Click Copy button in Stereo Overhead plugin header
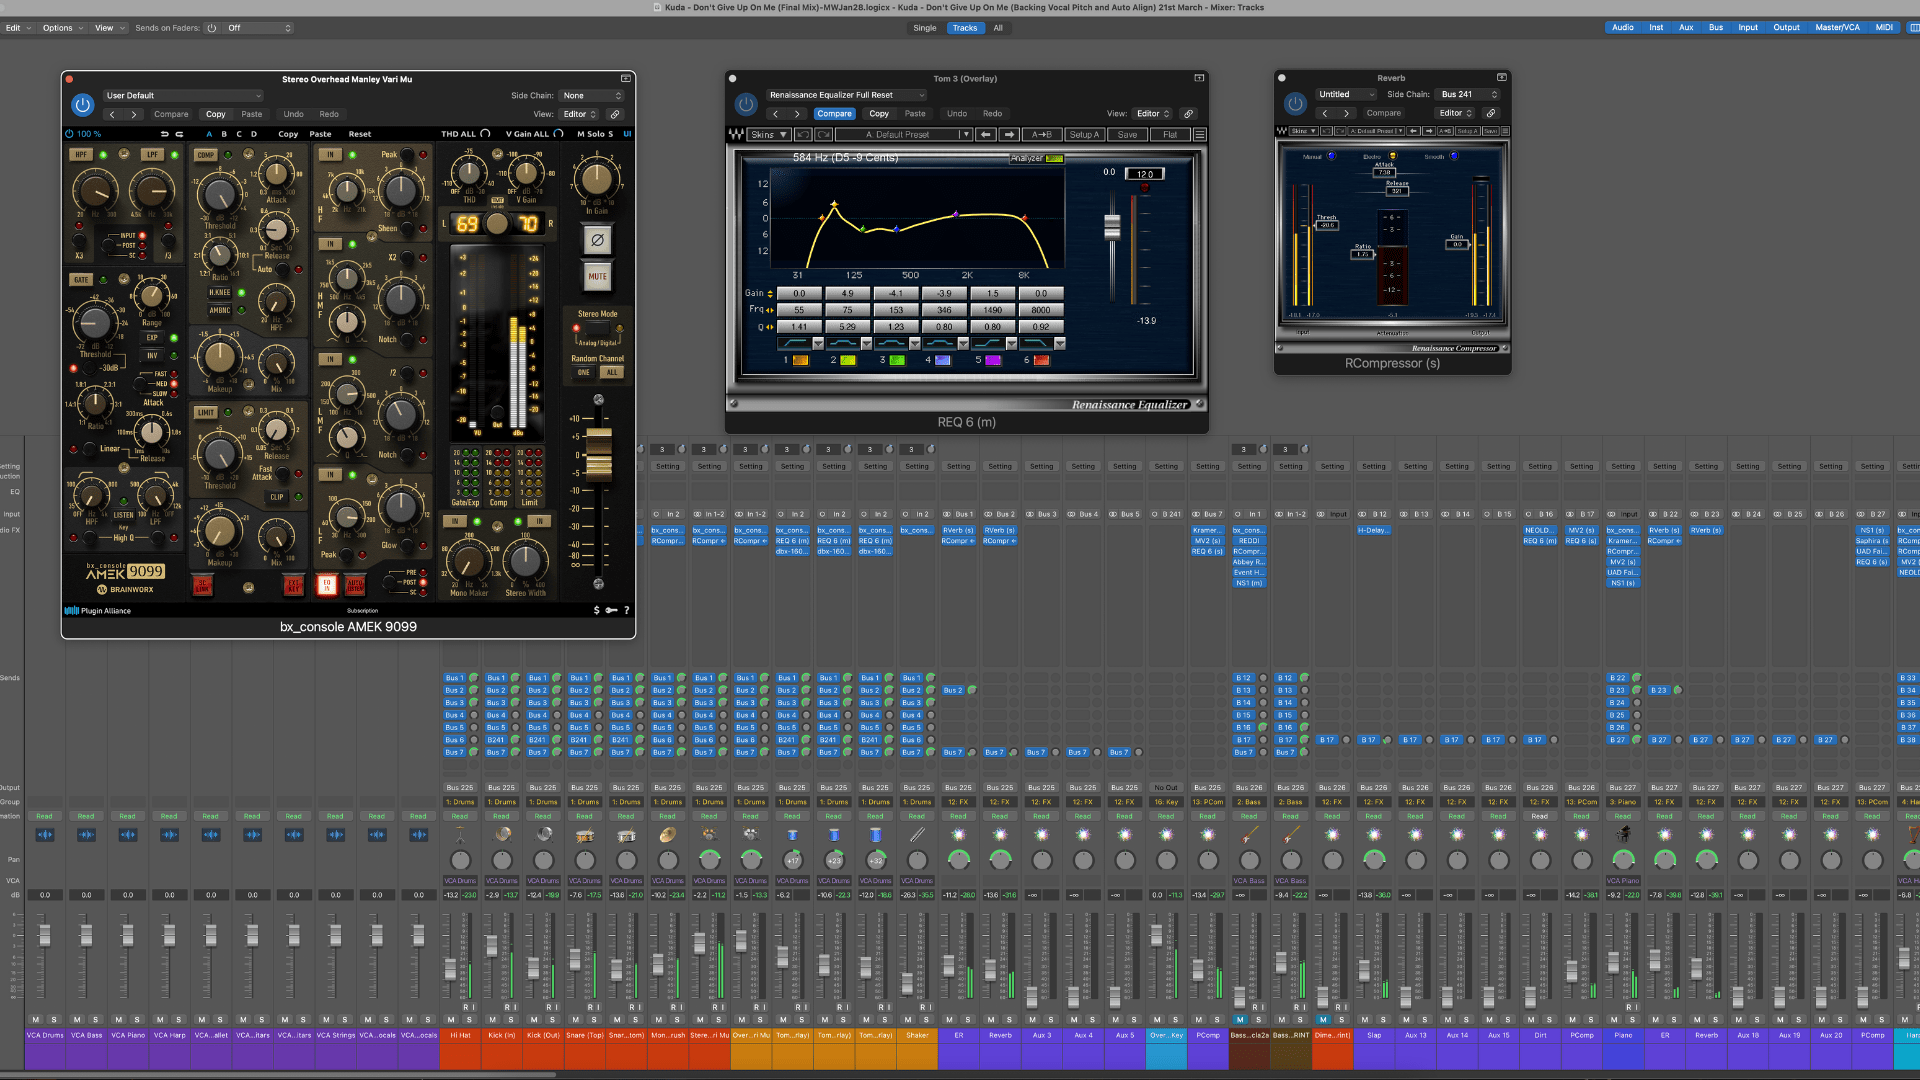This screenshot has width=1920, height=1080. [x=215, y=114]
